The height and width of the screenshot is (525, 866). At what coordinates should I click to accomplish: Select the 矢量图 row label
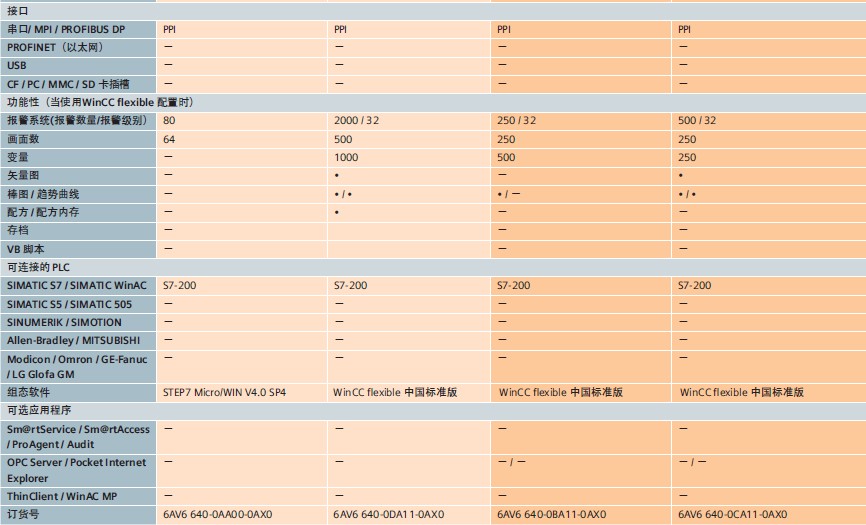pos(23,175)
